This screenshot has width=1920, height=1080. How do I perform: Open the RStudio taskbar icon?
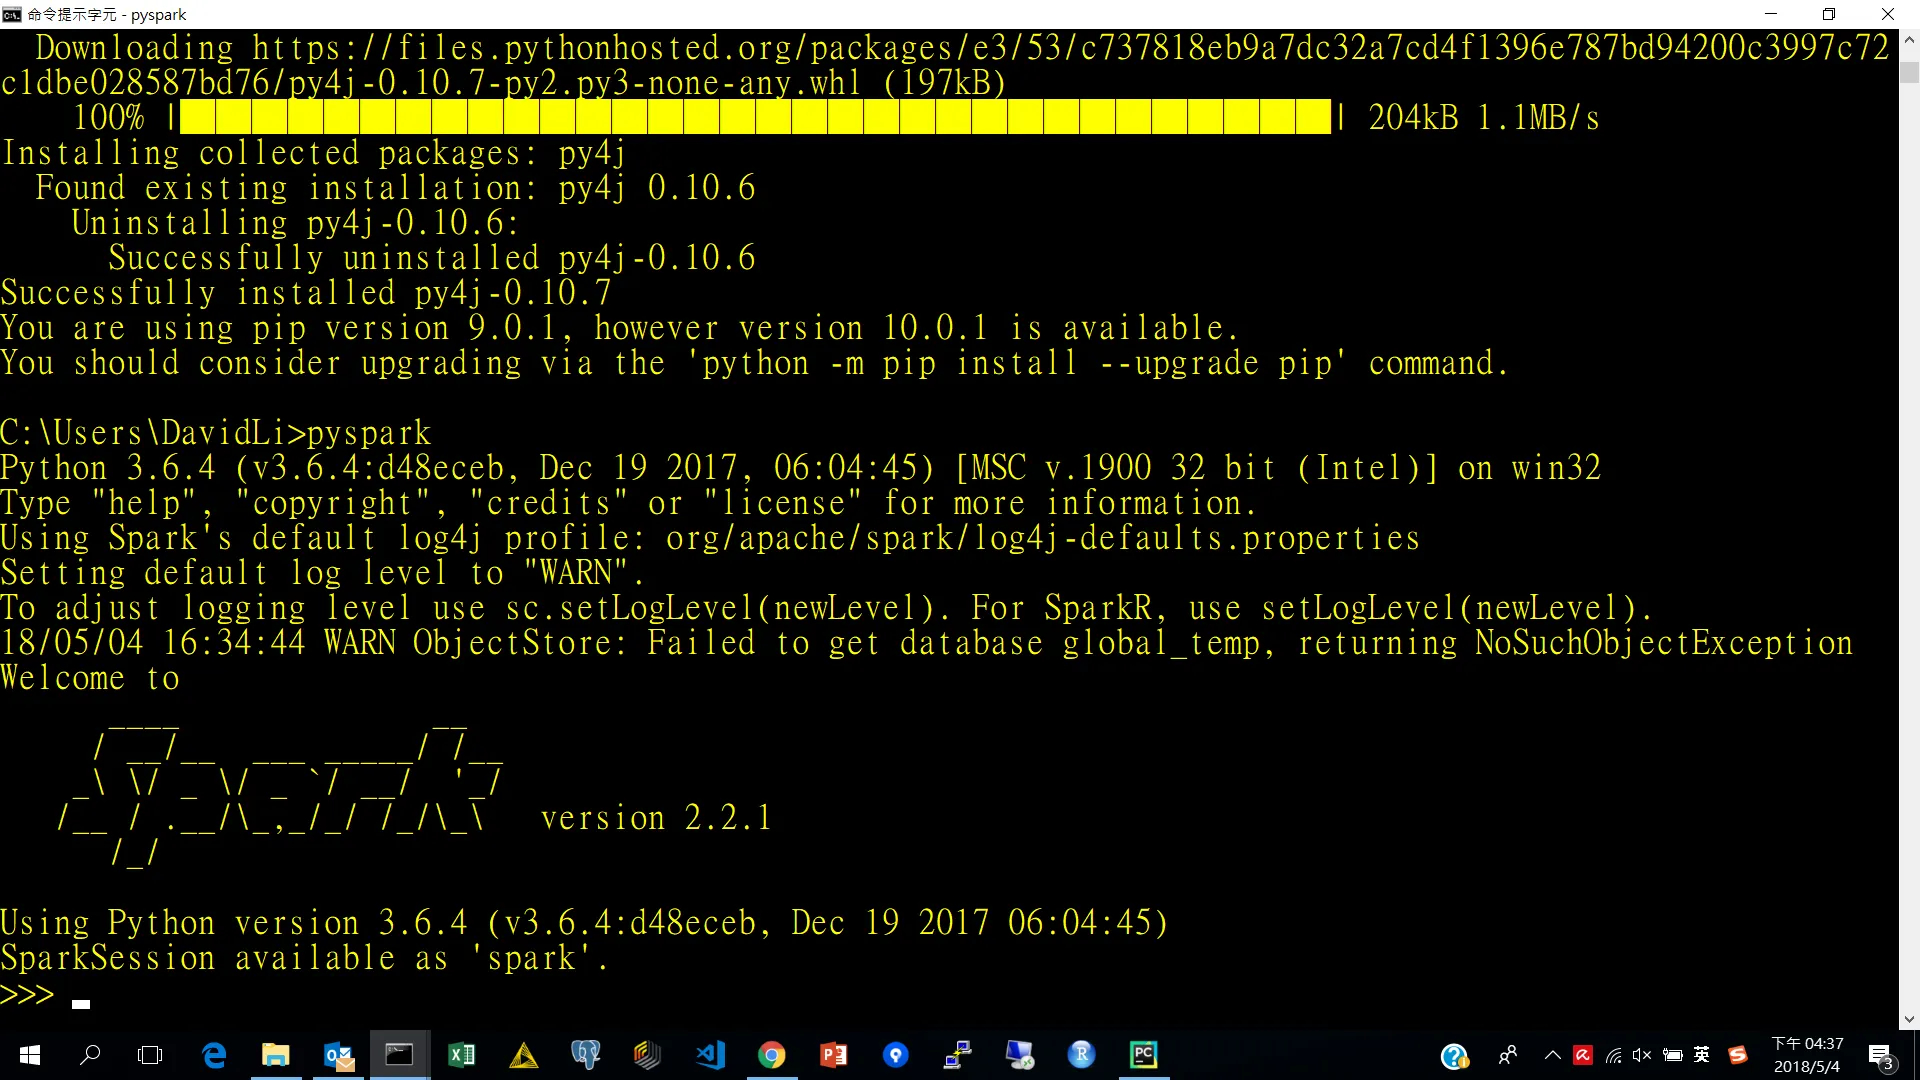click(x=1081, y=1055)
